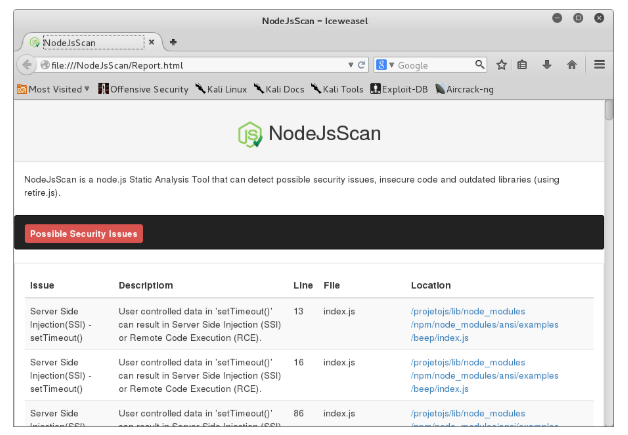Screen dimensions: 628x435
Task: Click the Issue column header
Action: pos(42,285)
